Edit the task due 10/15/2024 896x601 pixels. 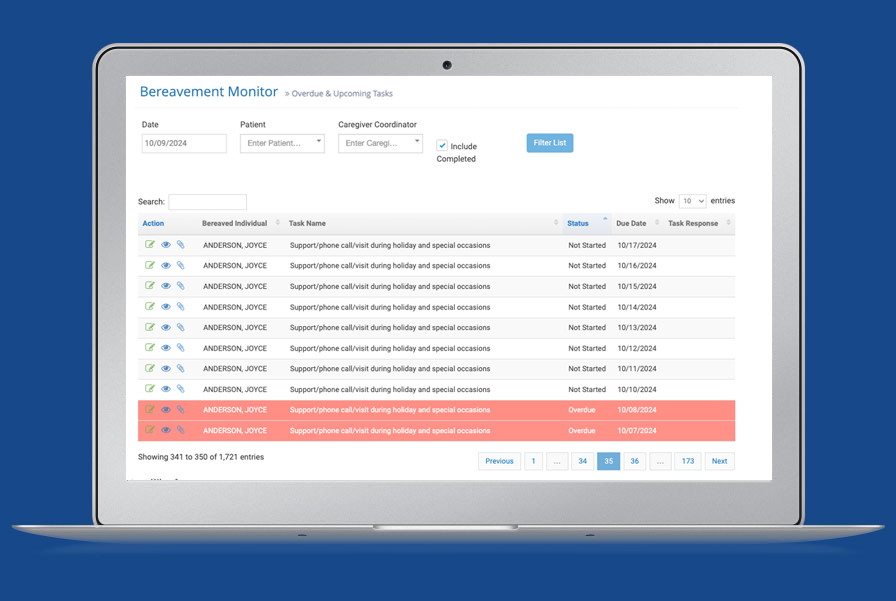coord(150,286)
